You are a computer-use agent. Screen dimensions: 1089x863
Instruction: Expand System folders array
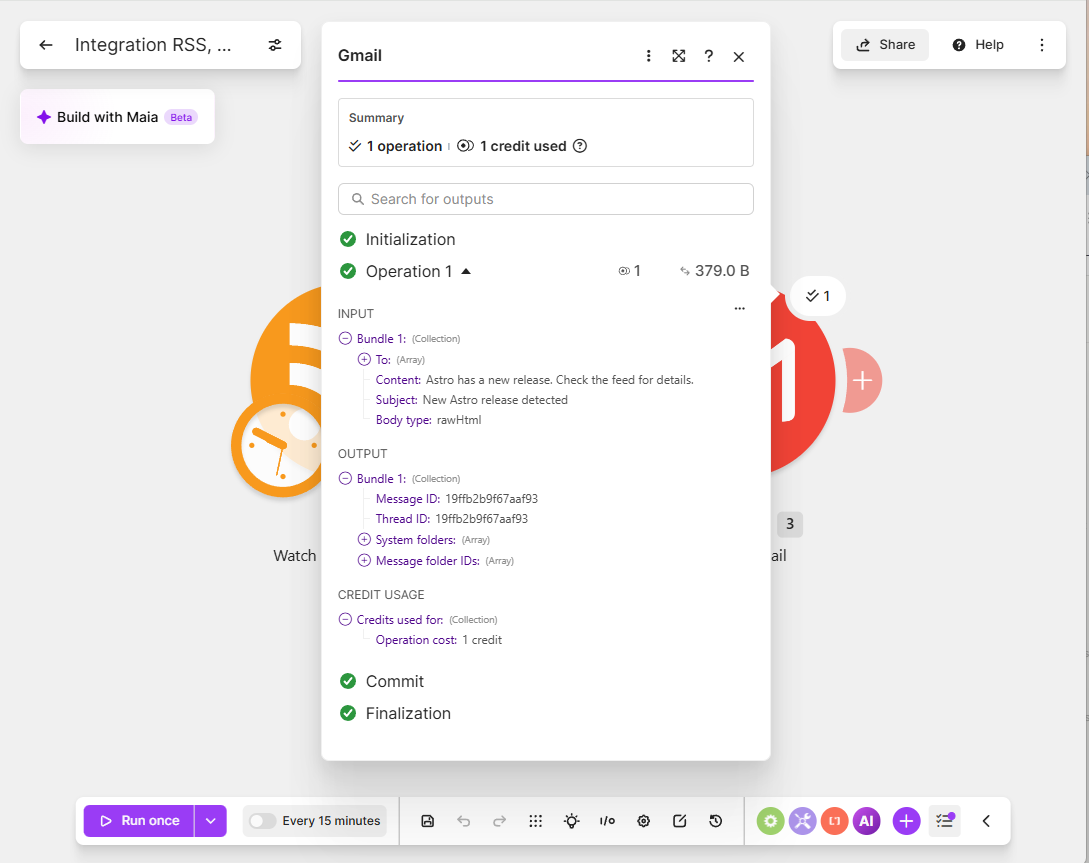364,539
